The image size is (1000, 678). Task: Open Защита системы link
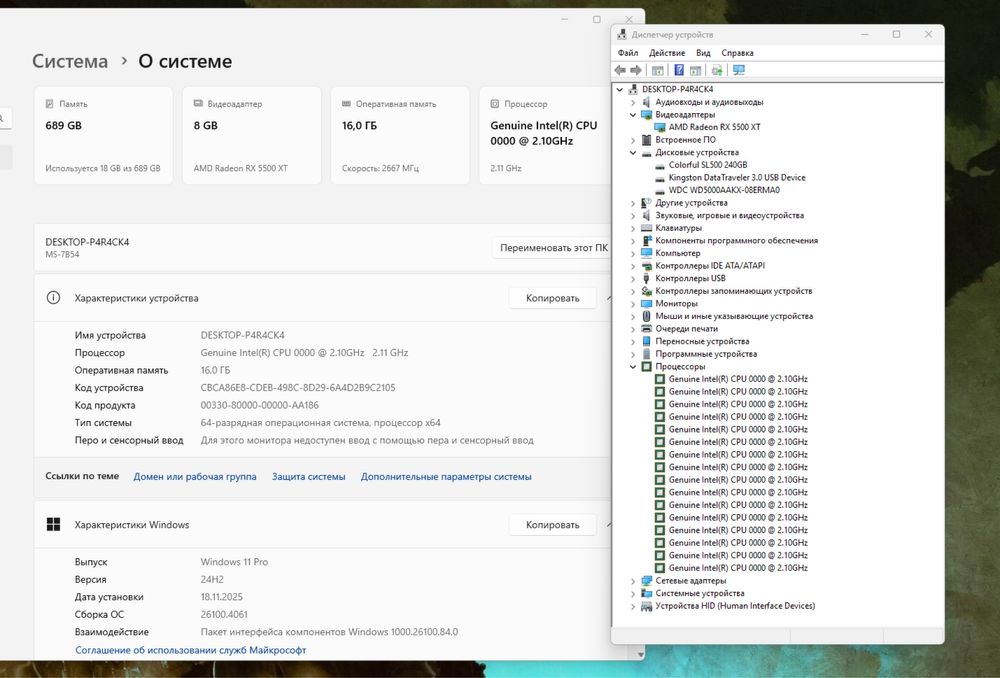pyautogui.click(x=309, y=476)
